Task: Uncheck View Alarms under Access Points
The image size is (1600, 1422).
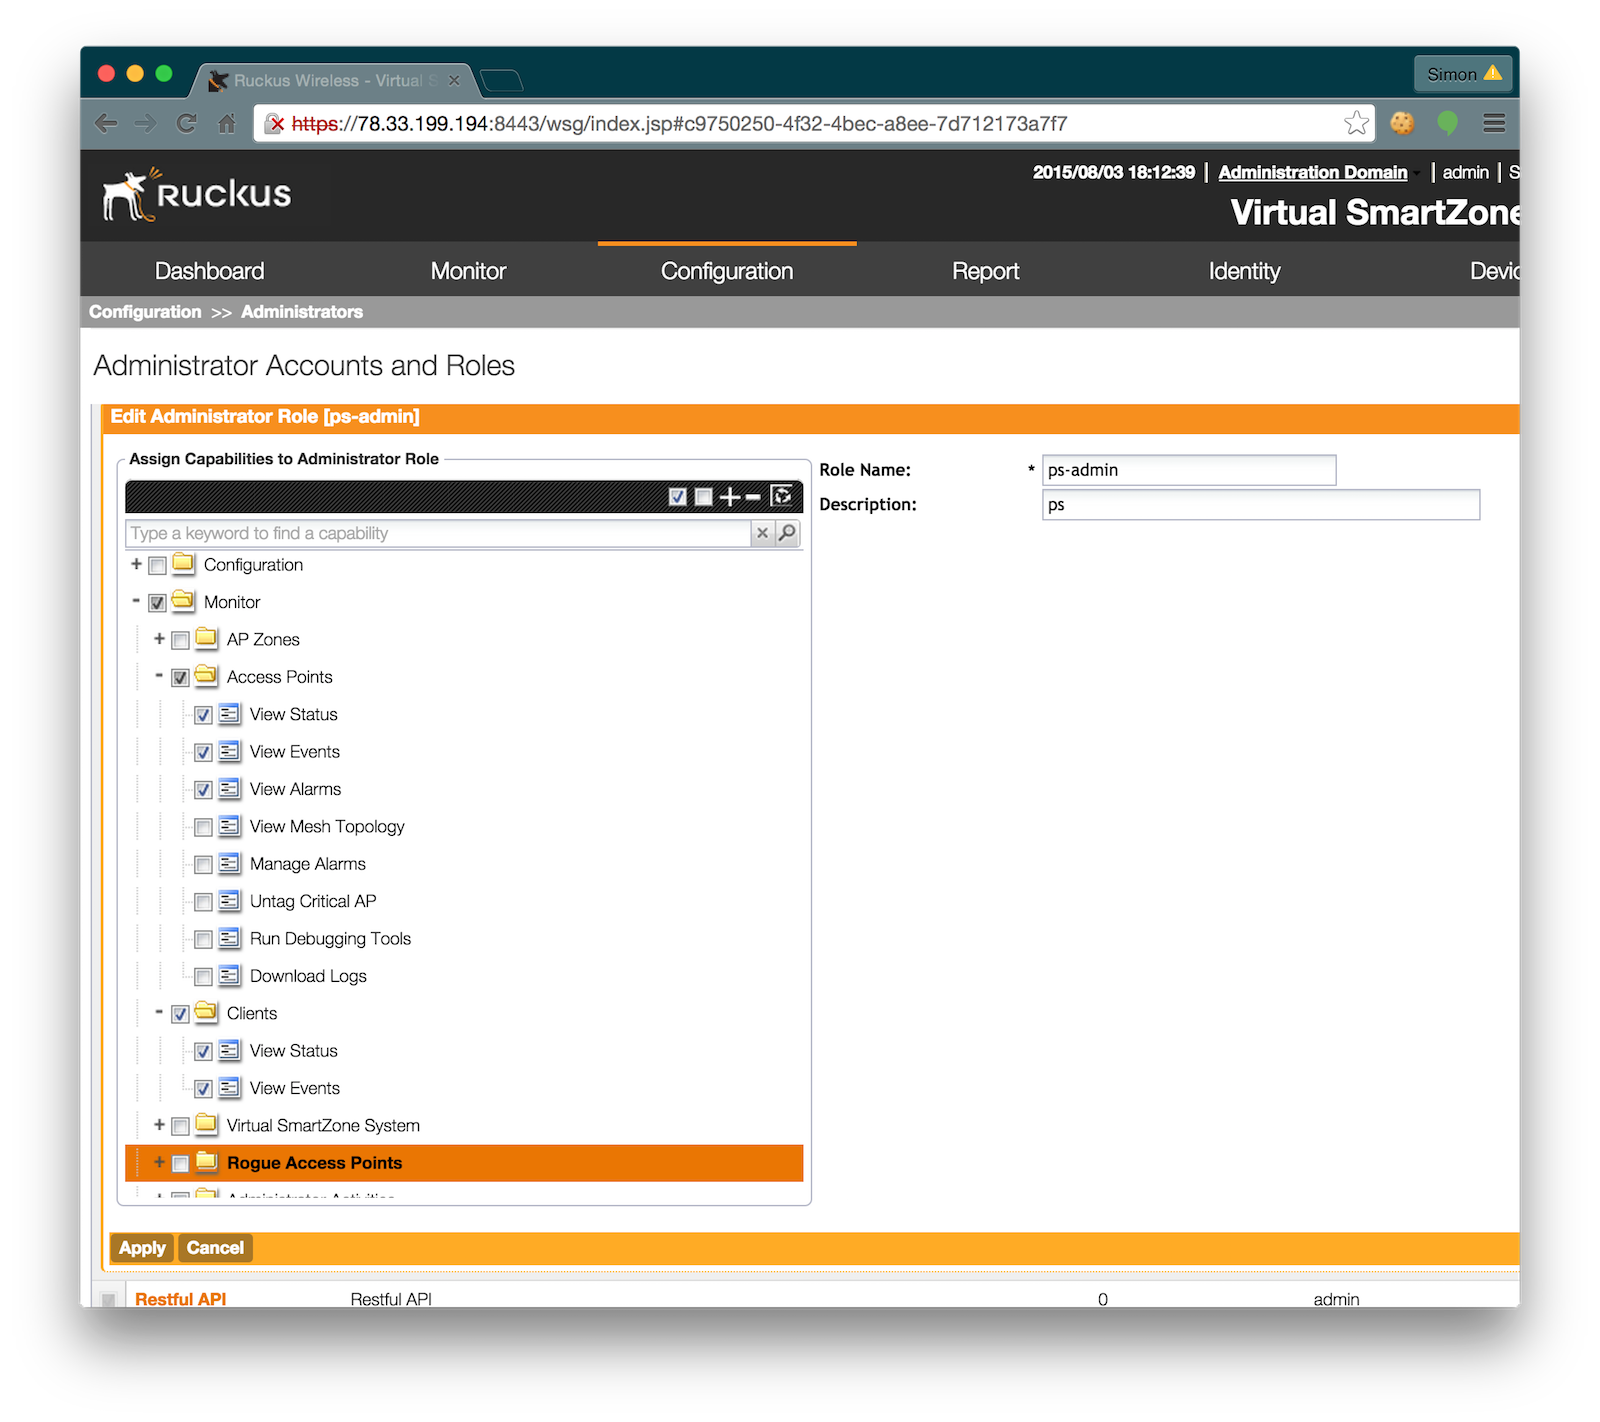Action: click(203, 790)
